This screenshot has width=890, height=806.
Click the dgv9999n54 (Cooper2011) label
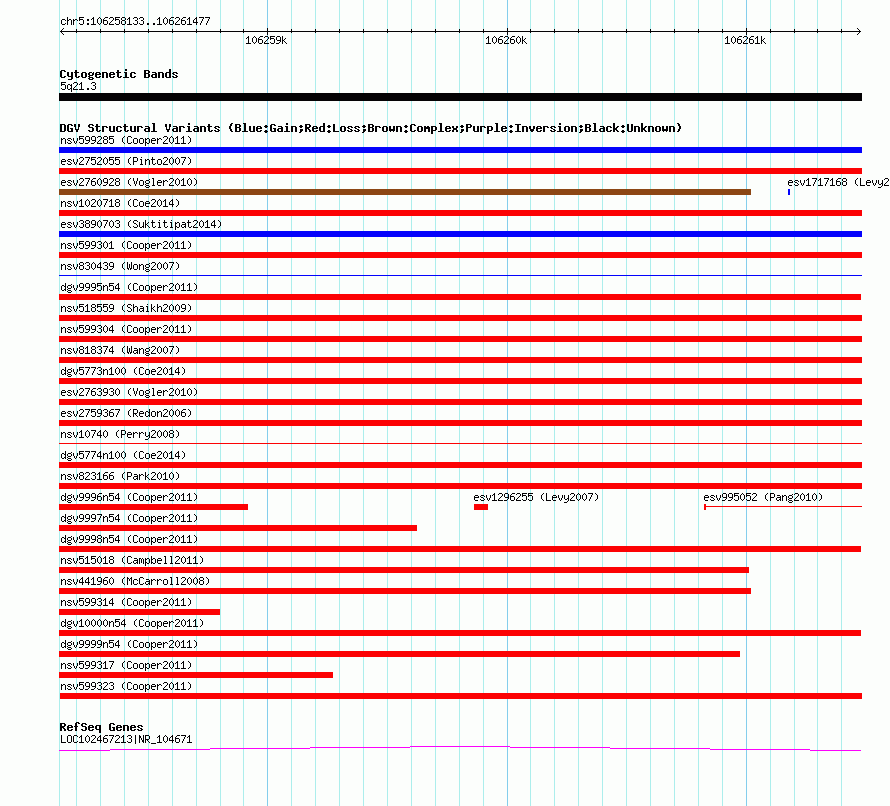(x=129, y=644)
